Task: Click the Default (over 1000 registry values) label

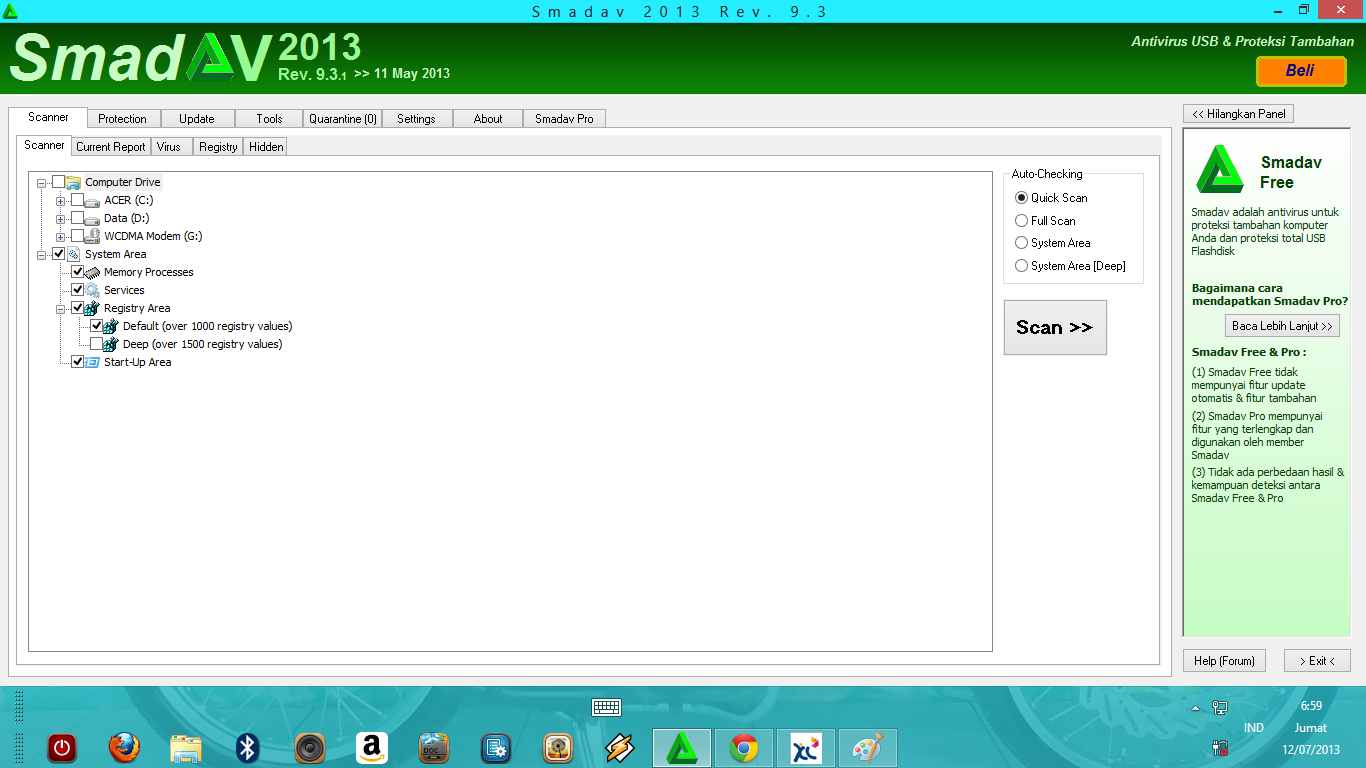Action: pos(208,326)
